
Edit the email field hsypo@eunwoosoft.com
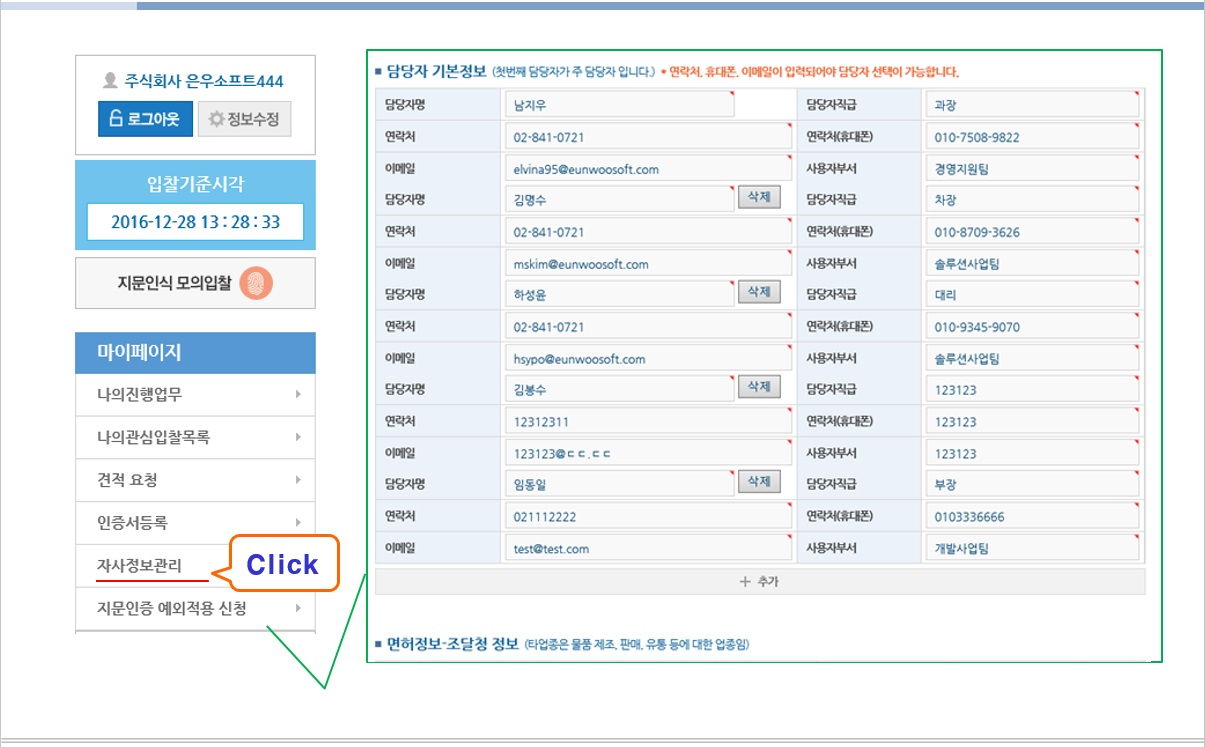648,359
